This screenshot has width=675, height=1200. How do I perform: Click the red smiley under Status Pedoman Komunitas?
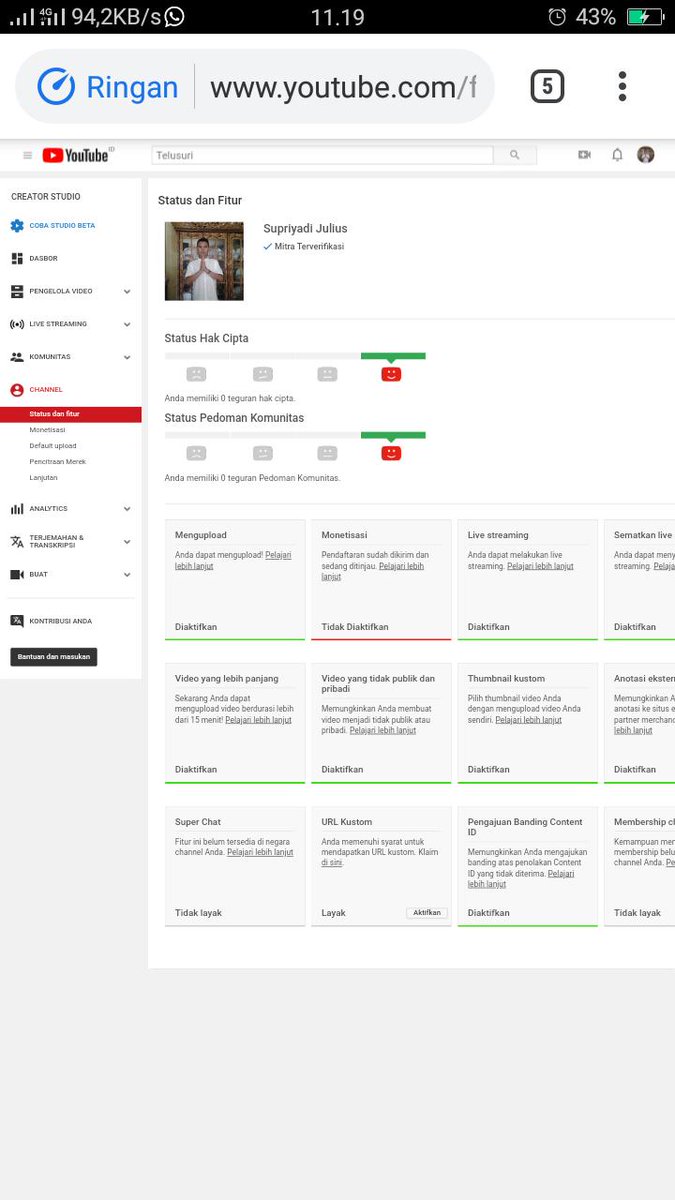[392, 453]
